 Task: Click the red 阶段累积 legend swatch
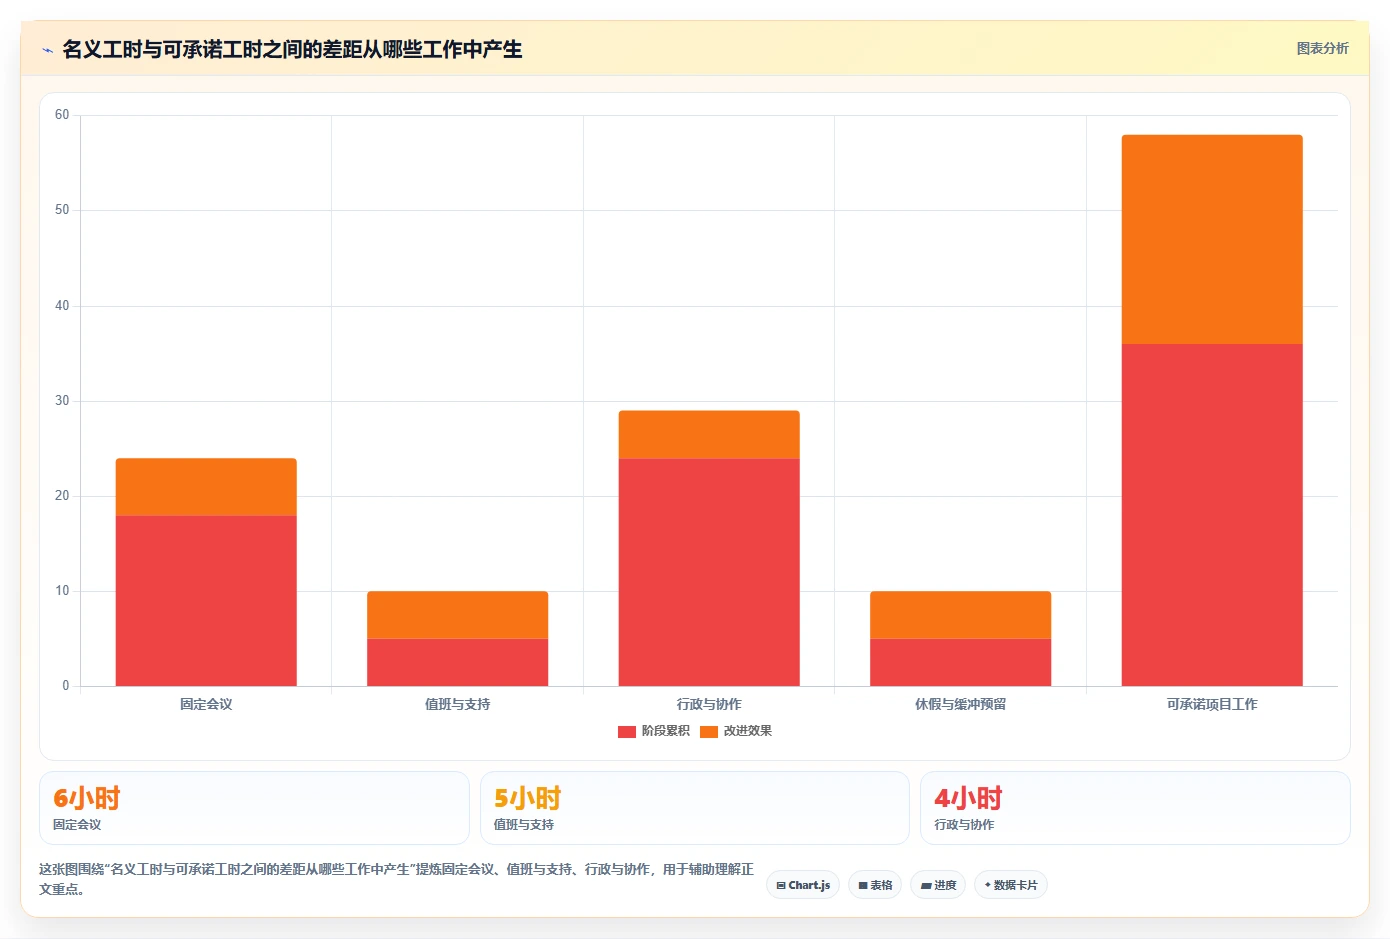click(x=627, y=732)
